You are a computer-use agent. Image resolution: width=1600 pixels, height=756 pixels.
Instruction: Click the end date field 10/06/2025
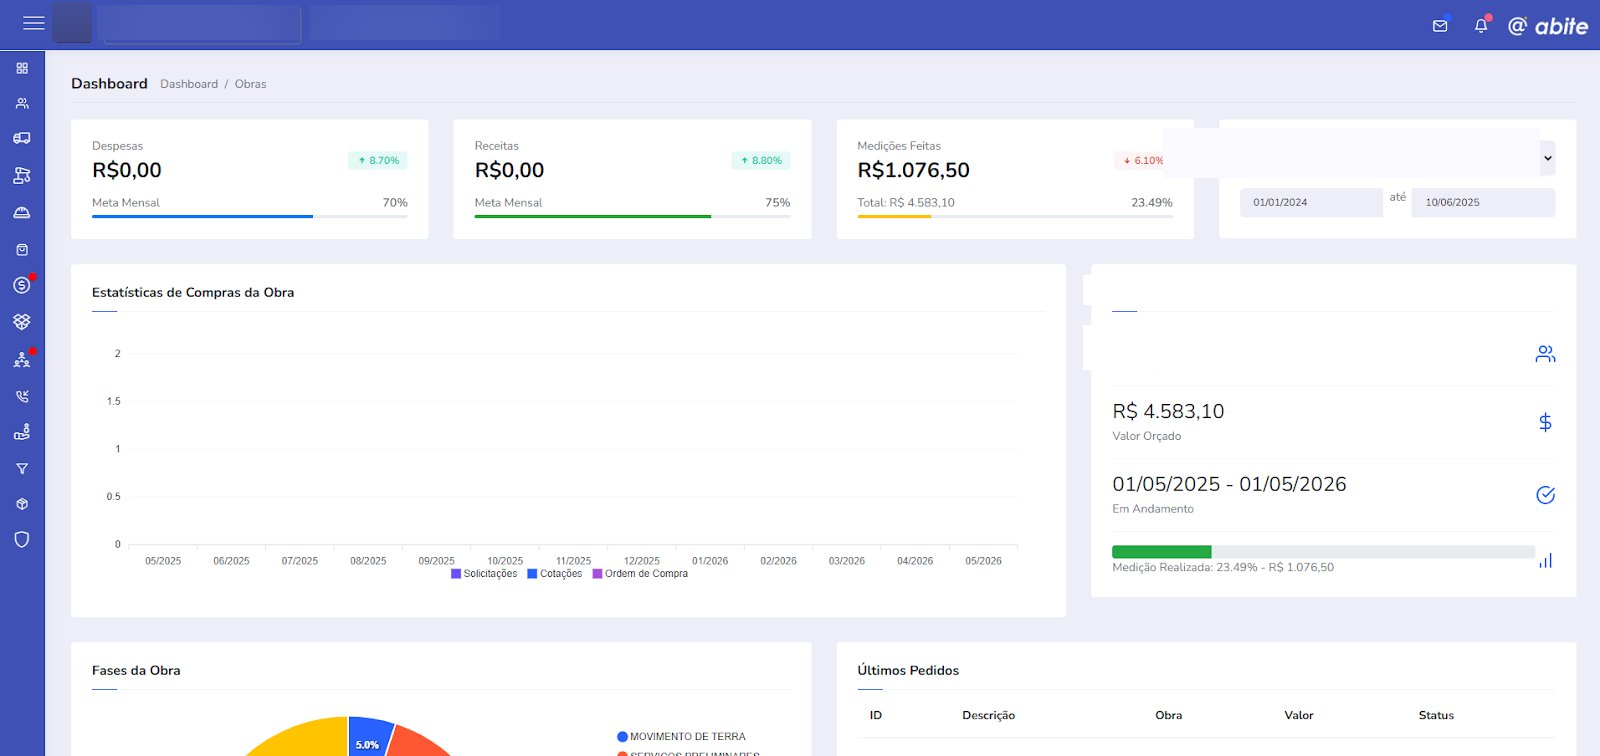pos(1483,202)
